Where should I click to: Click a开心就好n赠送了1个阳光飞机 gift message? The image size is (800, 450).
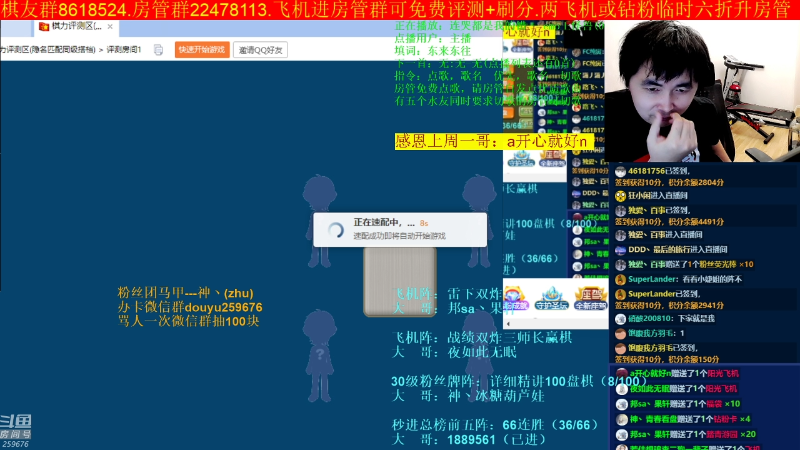coord(684,373)
